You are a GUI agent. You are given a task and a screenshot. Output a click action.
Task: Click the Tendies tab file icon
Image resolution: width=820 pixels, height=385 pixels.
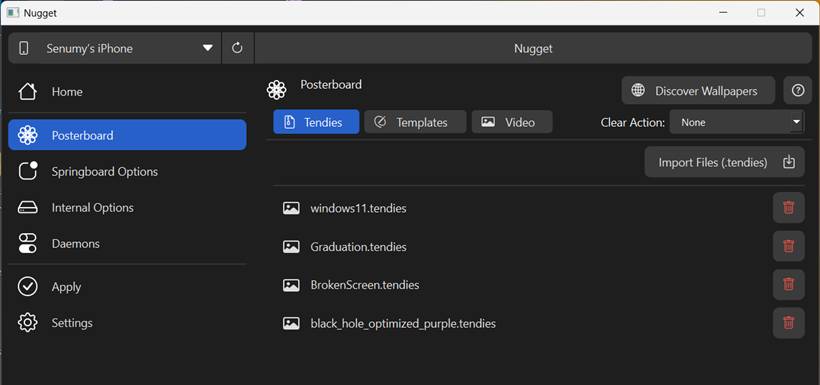(289, 122)
